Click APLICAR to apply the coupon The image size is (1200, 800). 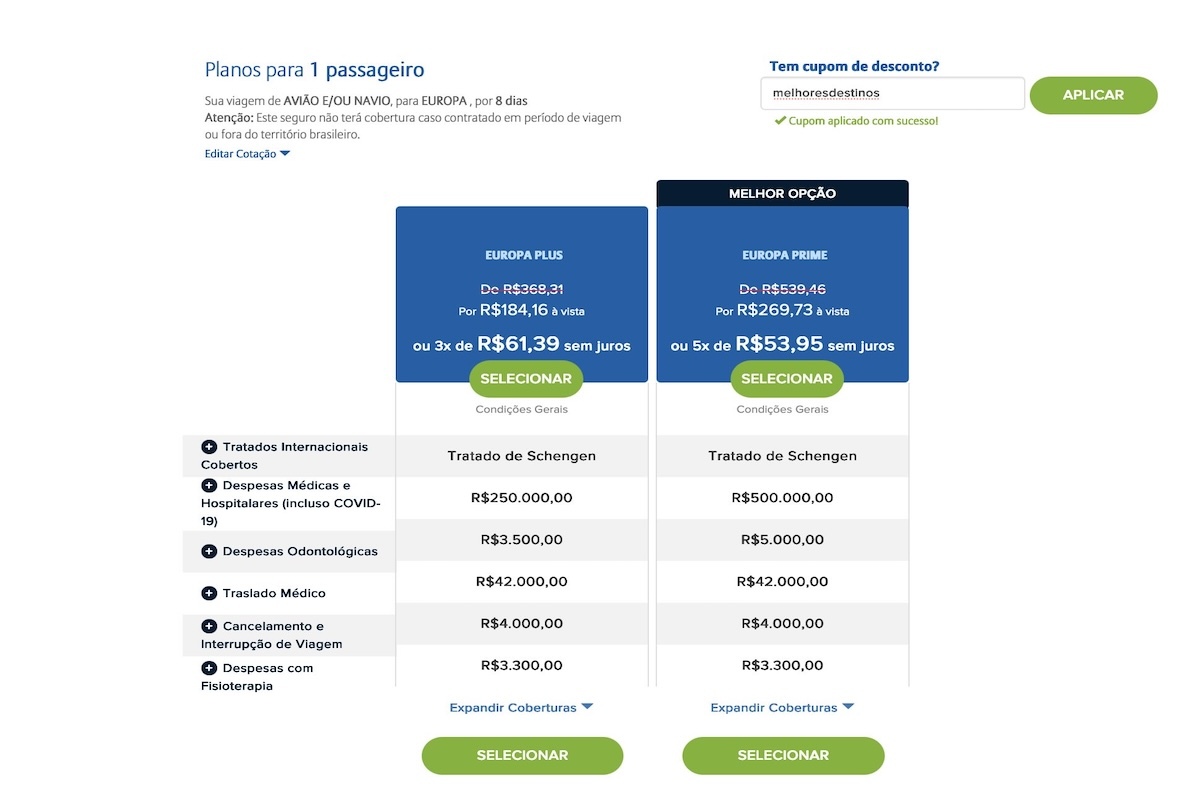click(x=1093, y=95)
